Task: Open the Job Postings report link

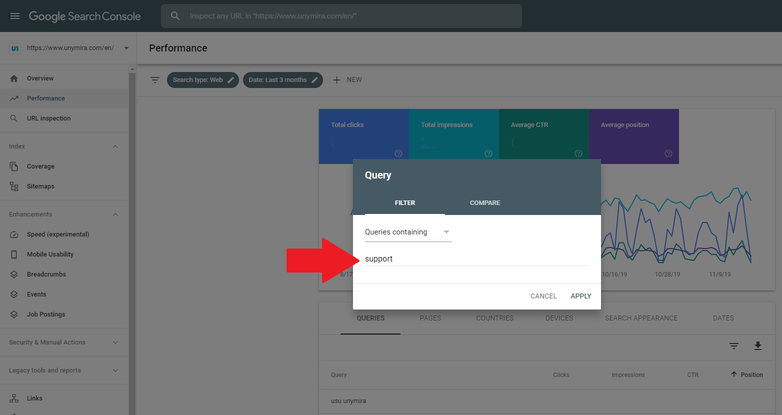Action: pos(46,314)
